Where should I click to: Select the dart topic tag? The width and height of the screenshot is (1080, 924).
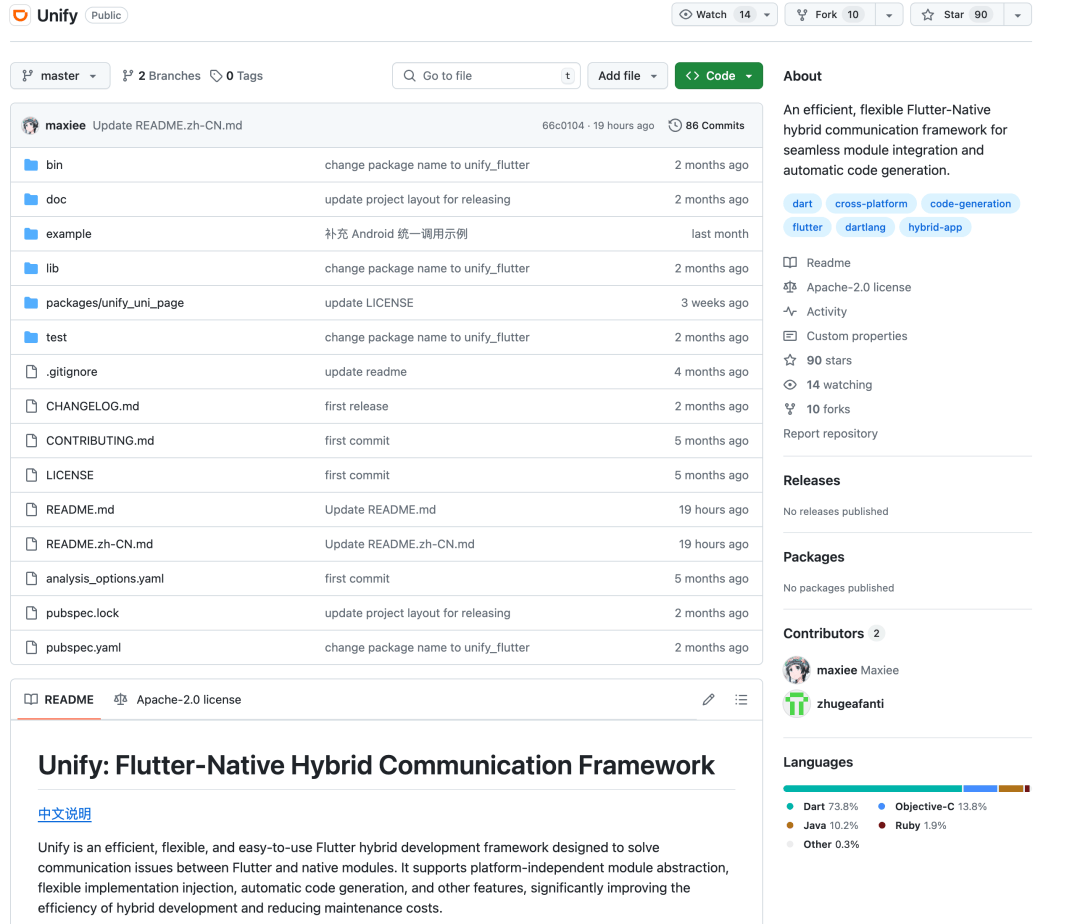802,204
